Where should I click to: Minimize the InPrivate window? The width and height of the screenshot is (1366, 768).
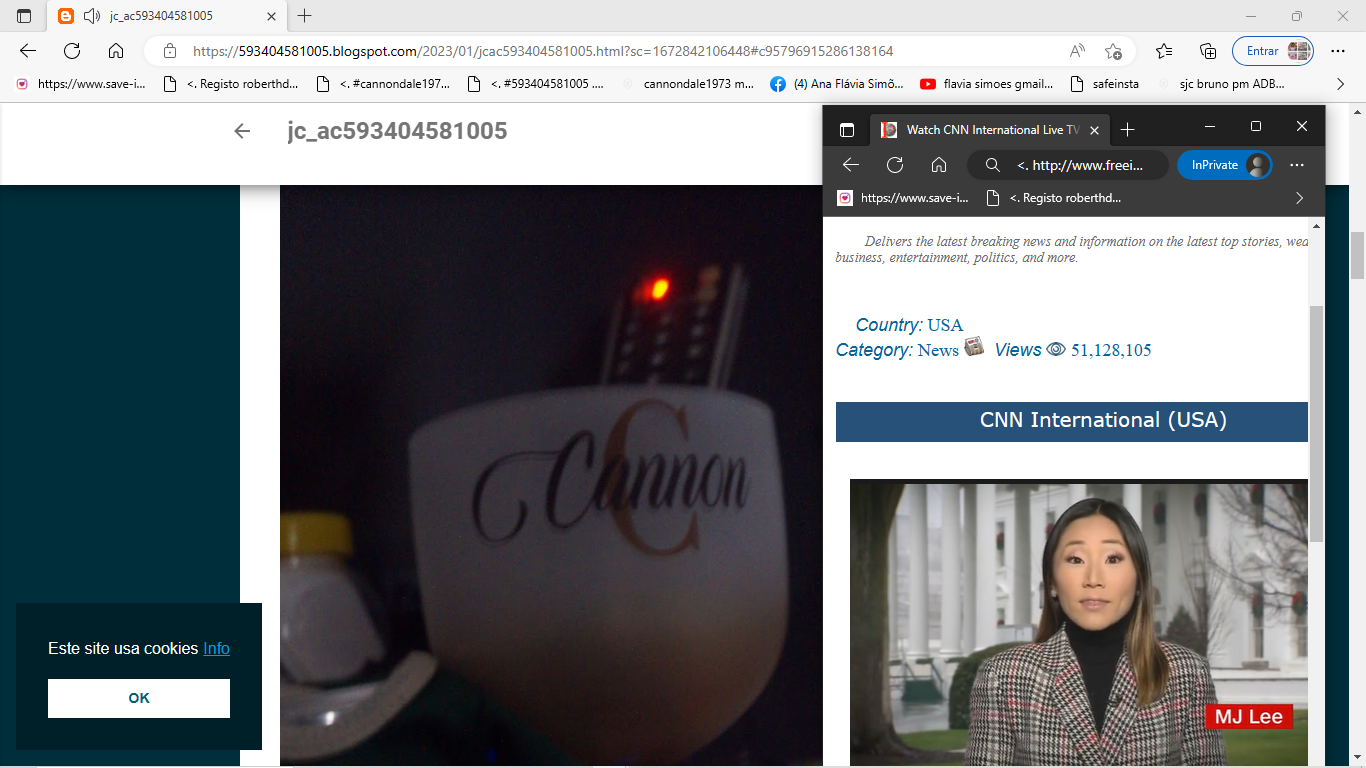tap(1210, 127)
